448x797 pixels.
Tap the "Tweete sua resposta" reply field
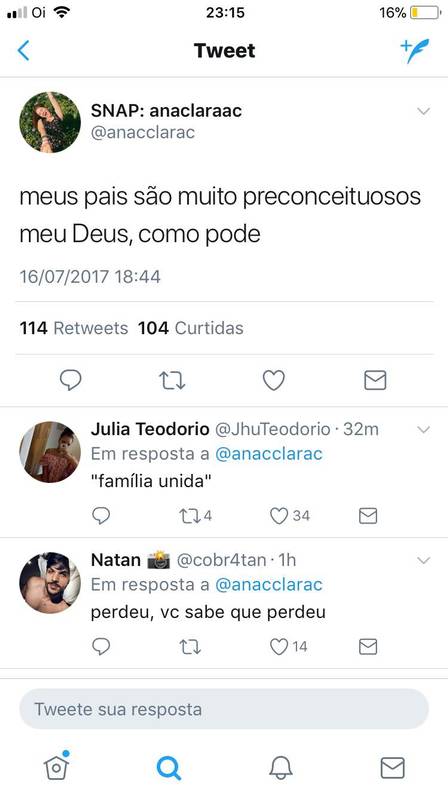[224, 709]
